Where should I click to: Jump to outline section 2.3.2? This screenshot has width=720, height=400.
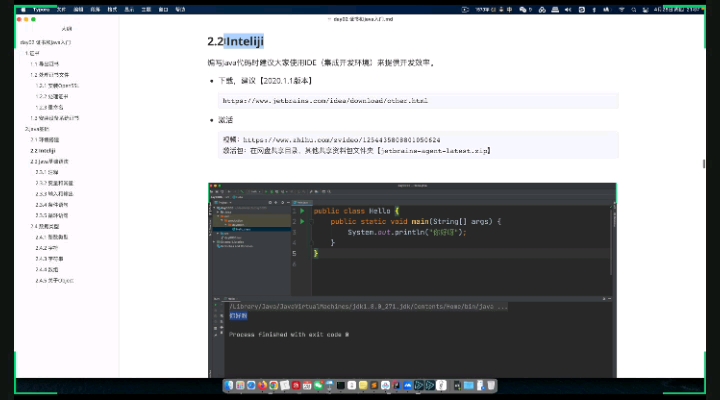pyautogui.click(x=54, y=183)
